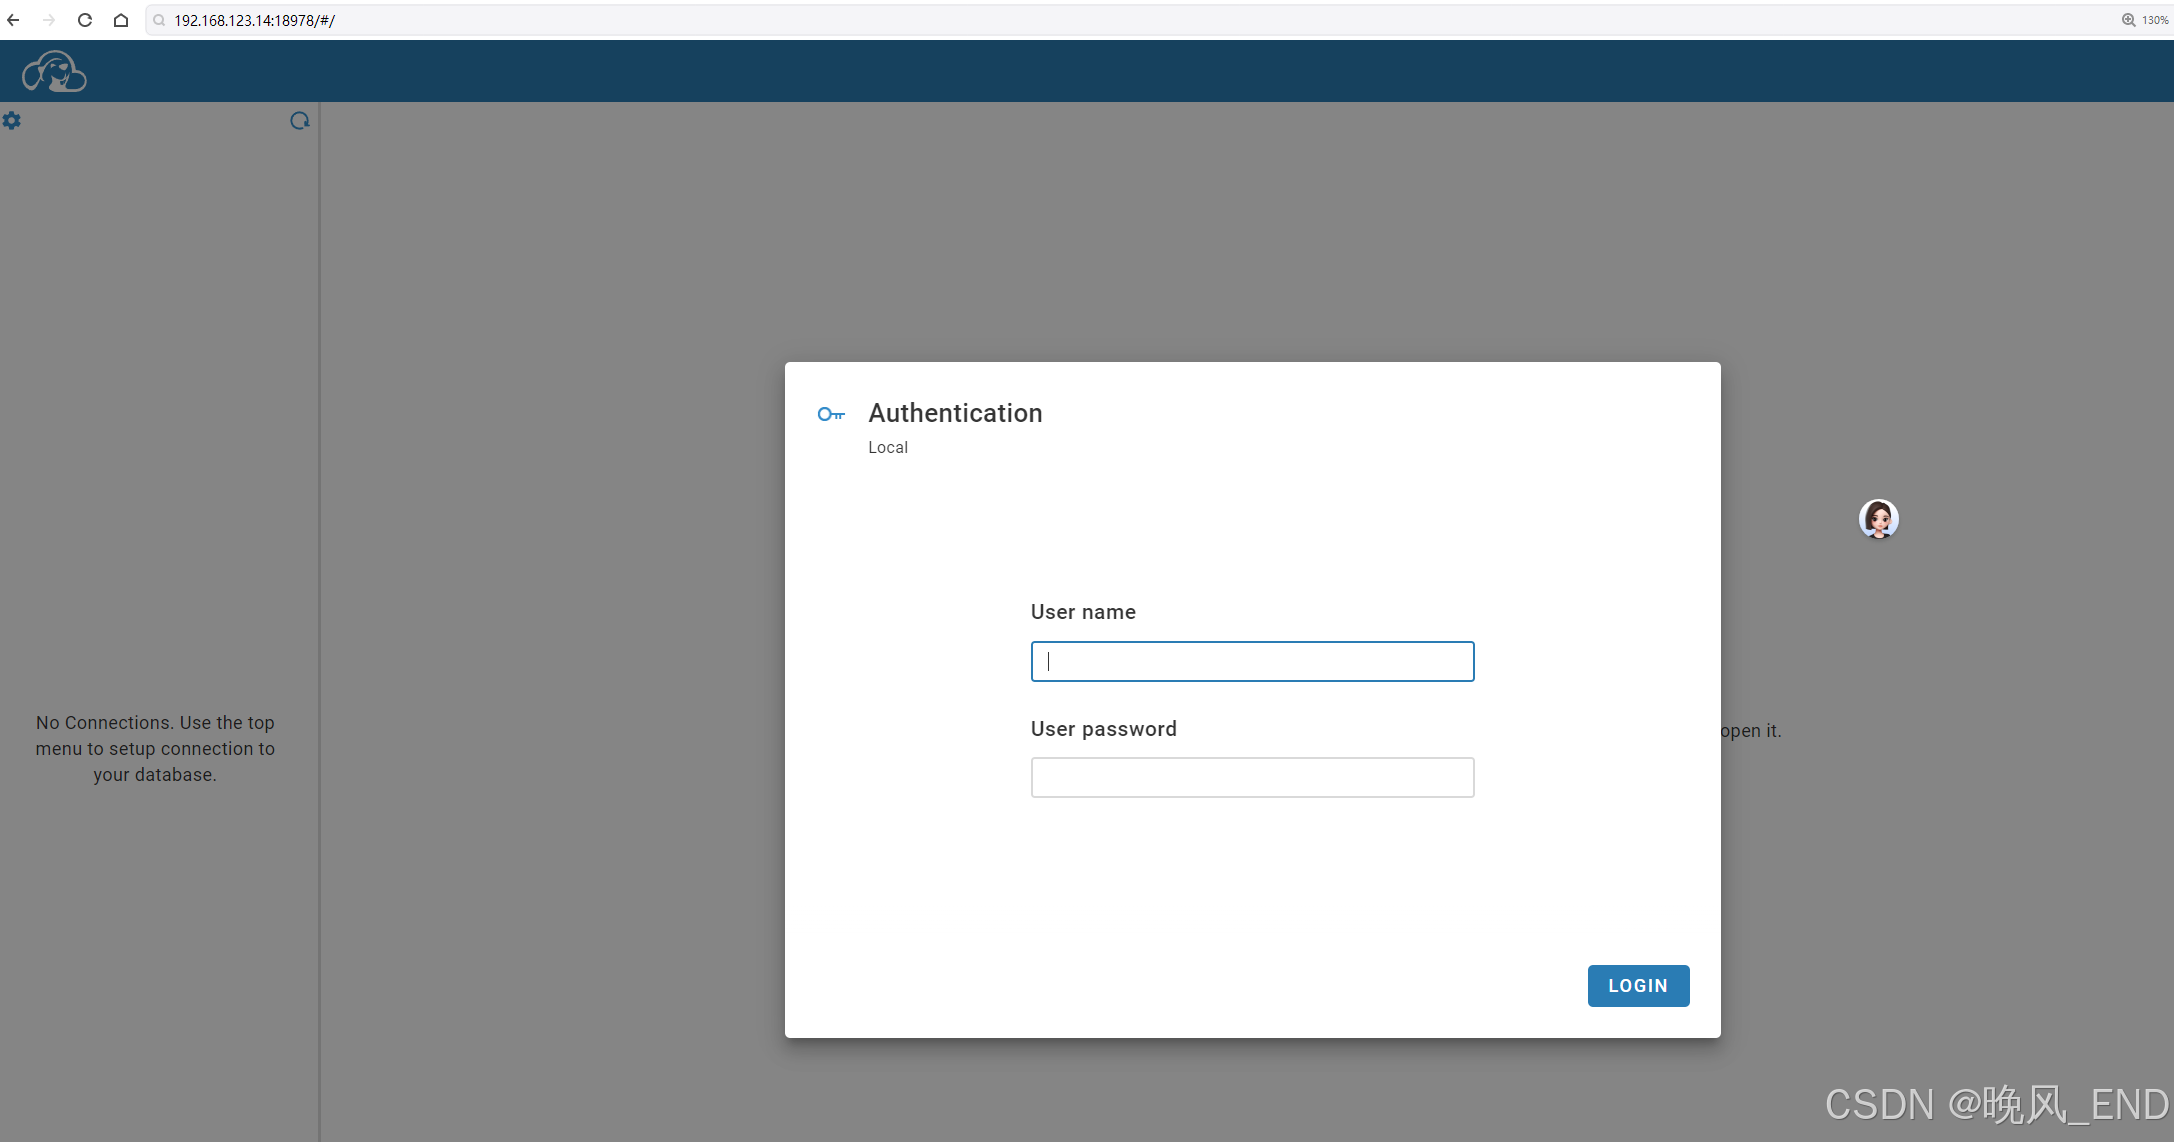Image resolution: width=2174 pixels, height=1142 pixels.
Task: Click the browser address bar URL
Action: (254, 20)
